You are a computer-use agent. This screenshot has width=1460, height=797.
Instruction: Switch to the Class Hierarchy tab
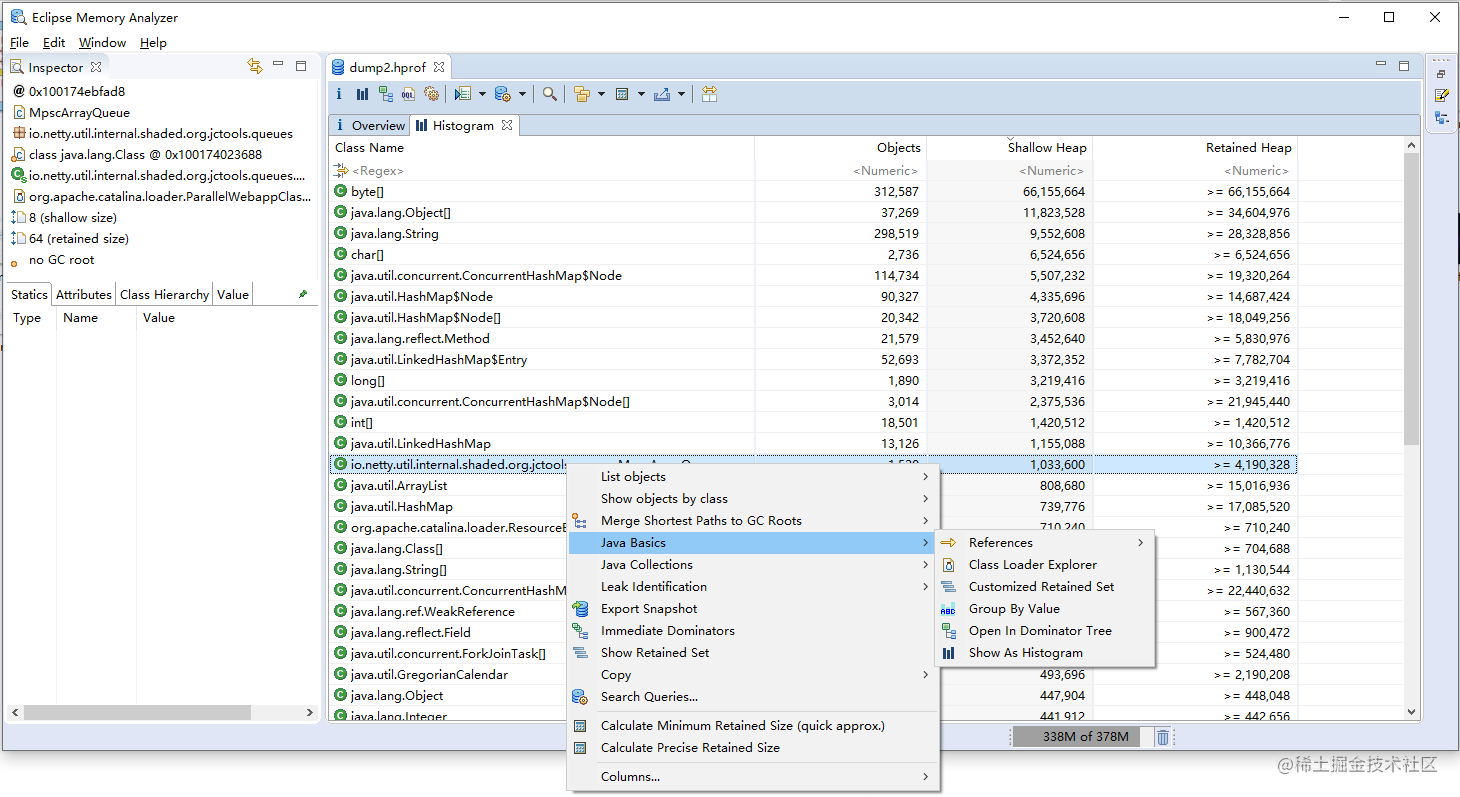(x=164, y=294)
